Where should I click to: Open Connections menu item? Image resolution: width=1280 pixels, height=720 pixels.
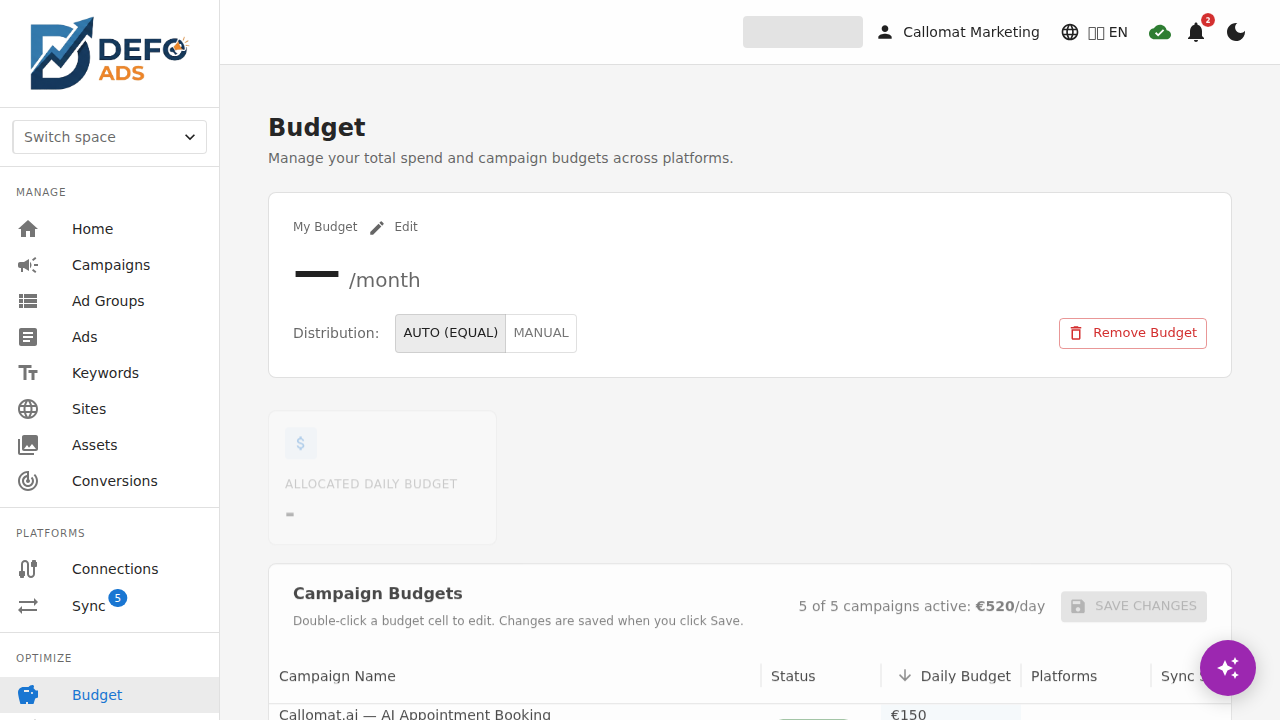point(110,569)
